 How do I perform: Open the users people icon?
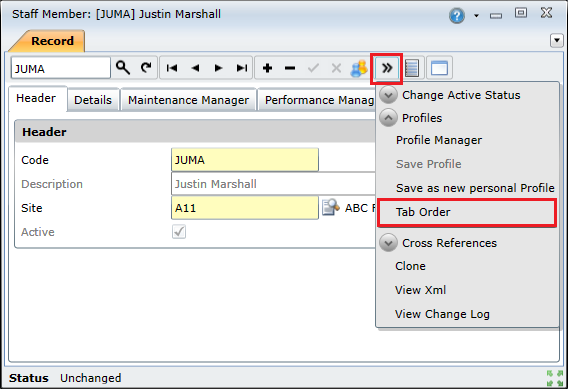tap(359, 68)
